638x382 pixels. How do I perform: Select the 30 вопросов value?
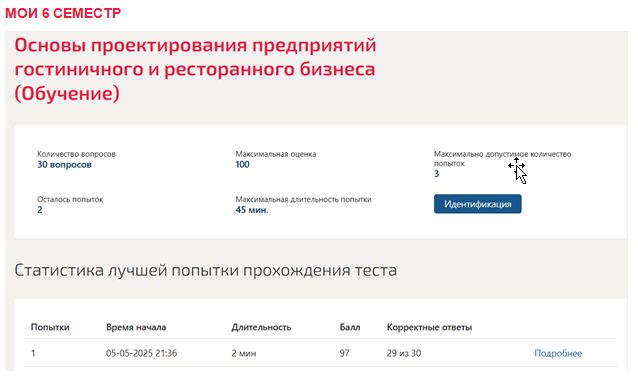tap(64, 165)
